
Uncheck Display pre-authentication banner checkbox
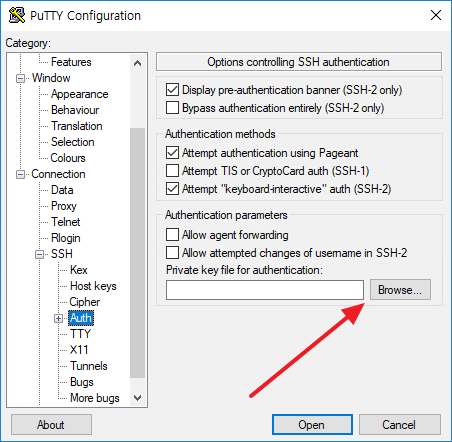pos(172,90)
